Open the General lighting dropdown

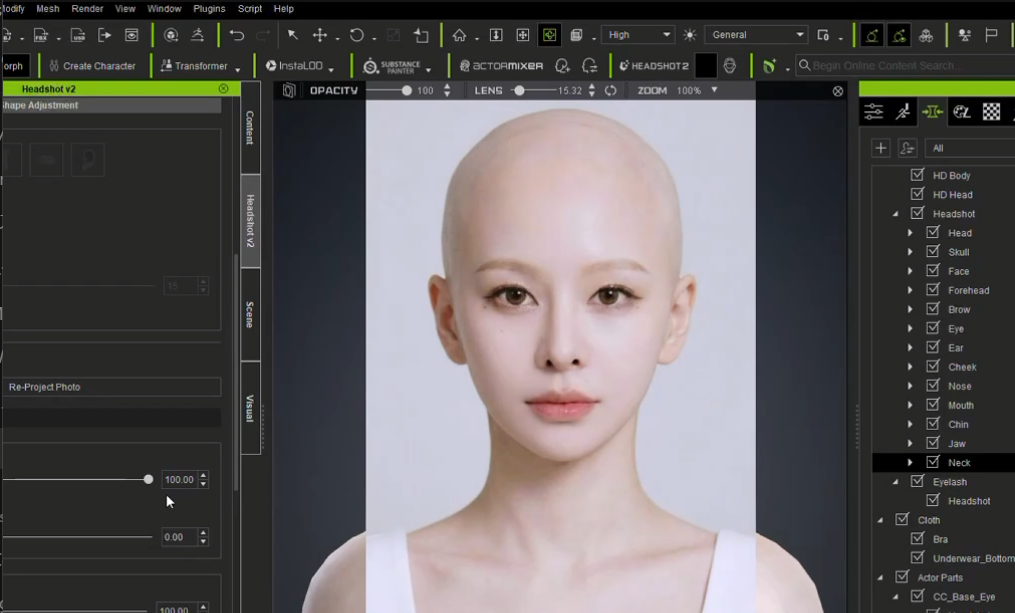point(757,35)
